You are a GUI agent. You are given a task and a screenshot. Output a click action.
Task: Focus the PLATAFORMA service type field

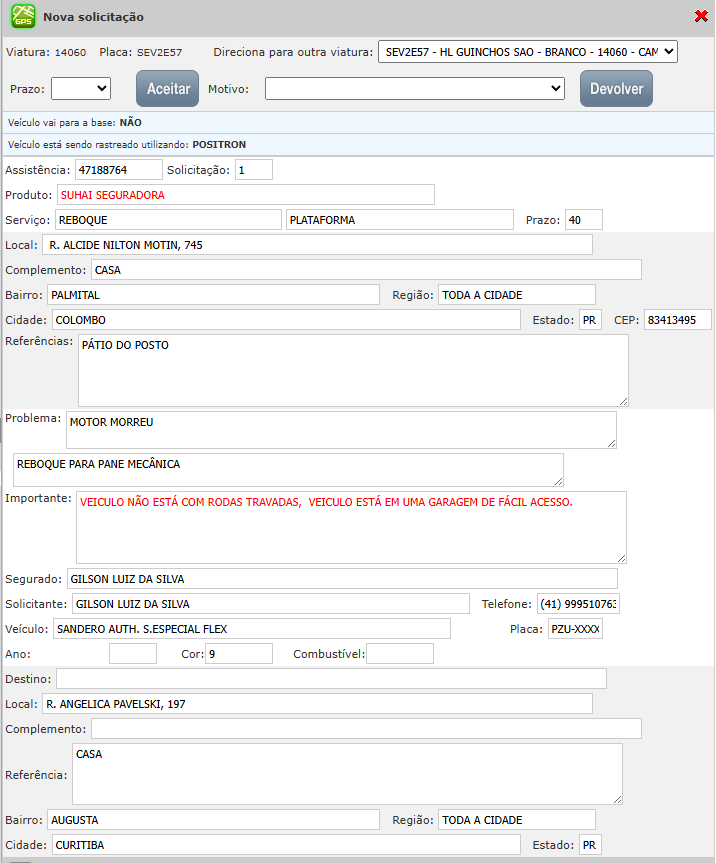399,220
